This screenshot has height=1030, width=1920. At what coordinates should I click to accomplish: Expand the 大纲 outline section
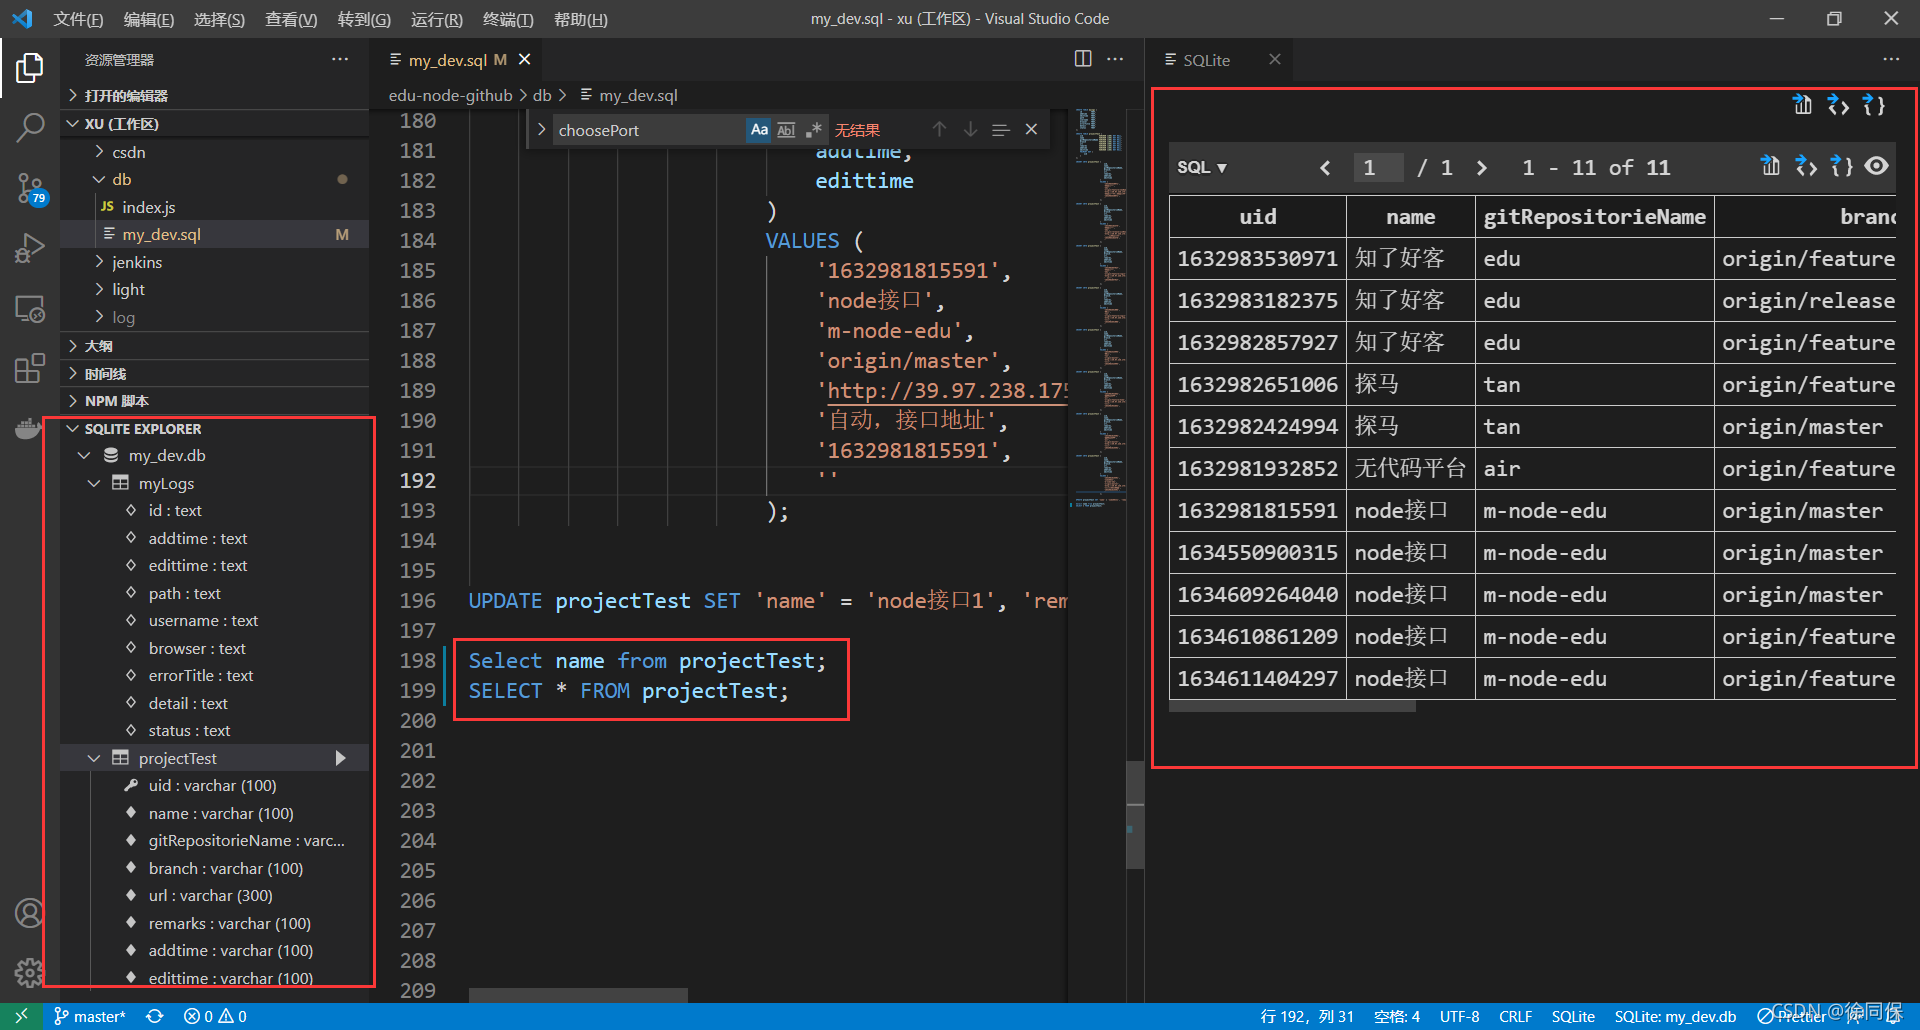click(x=215, y=345)
